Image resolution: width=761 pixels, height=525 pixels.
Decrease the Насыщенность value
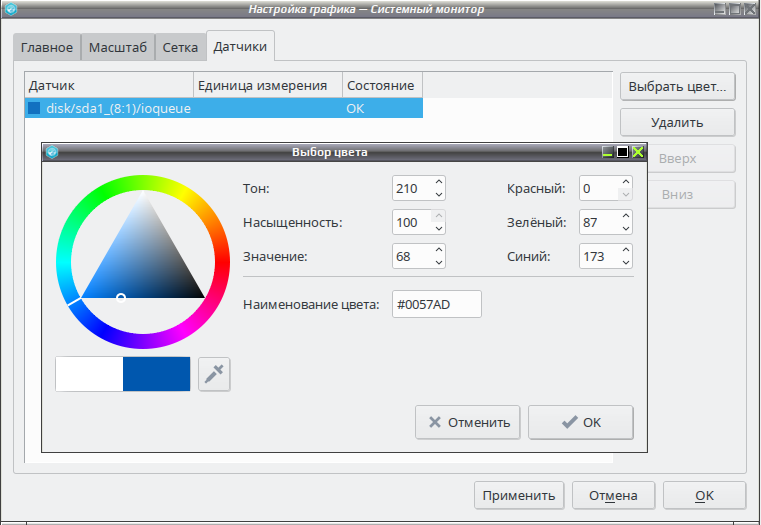tap(439, 228)
